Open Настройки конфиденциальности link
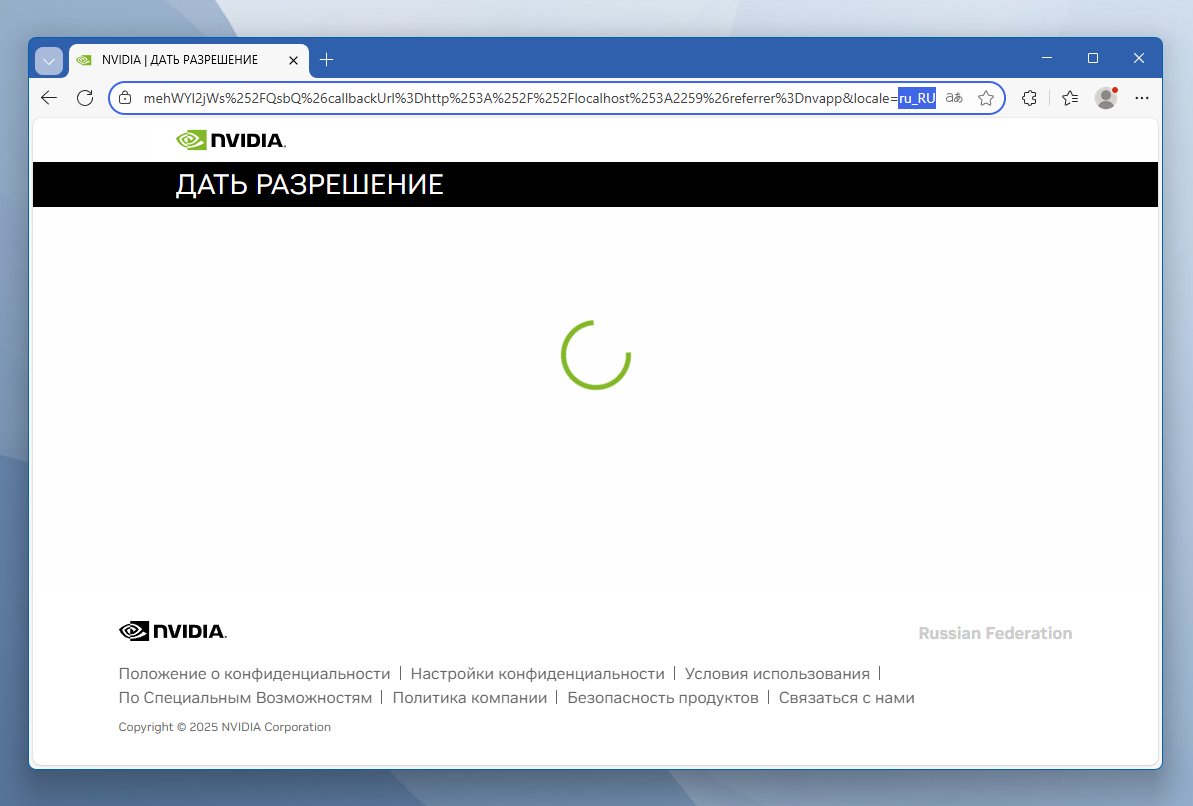This screenshot has height=806, width=1193. (537, 674)
